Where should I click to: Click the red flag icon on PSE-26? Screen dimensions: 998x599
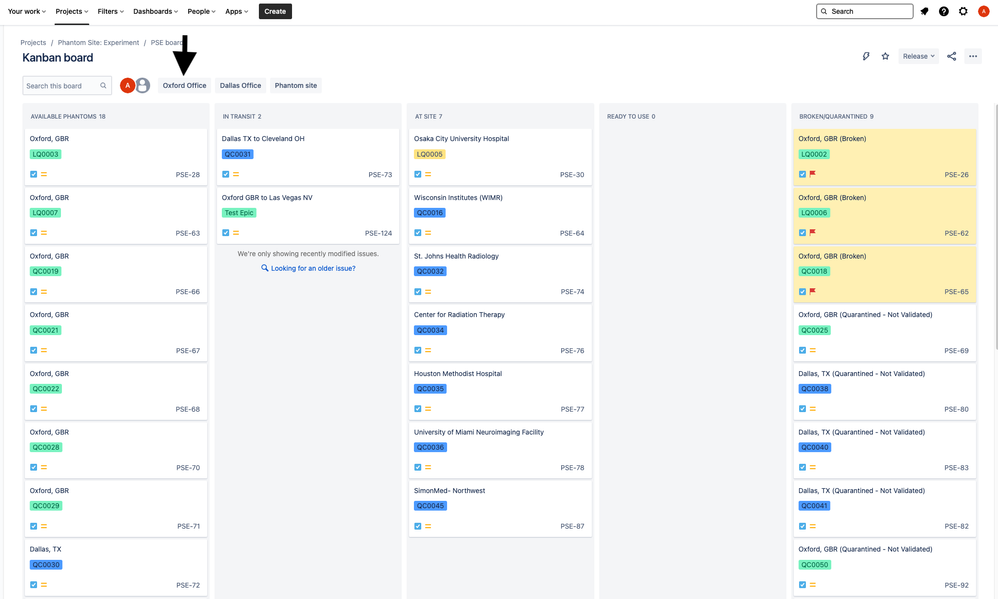coord(813,173)
